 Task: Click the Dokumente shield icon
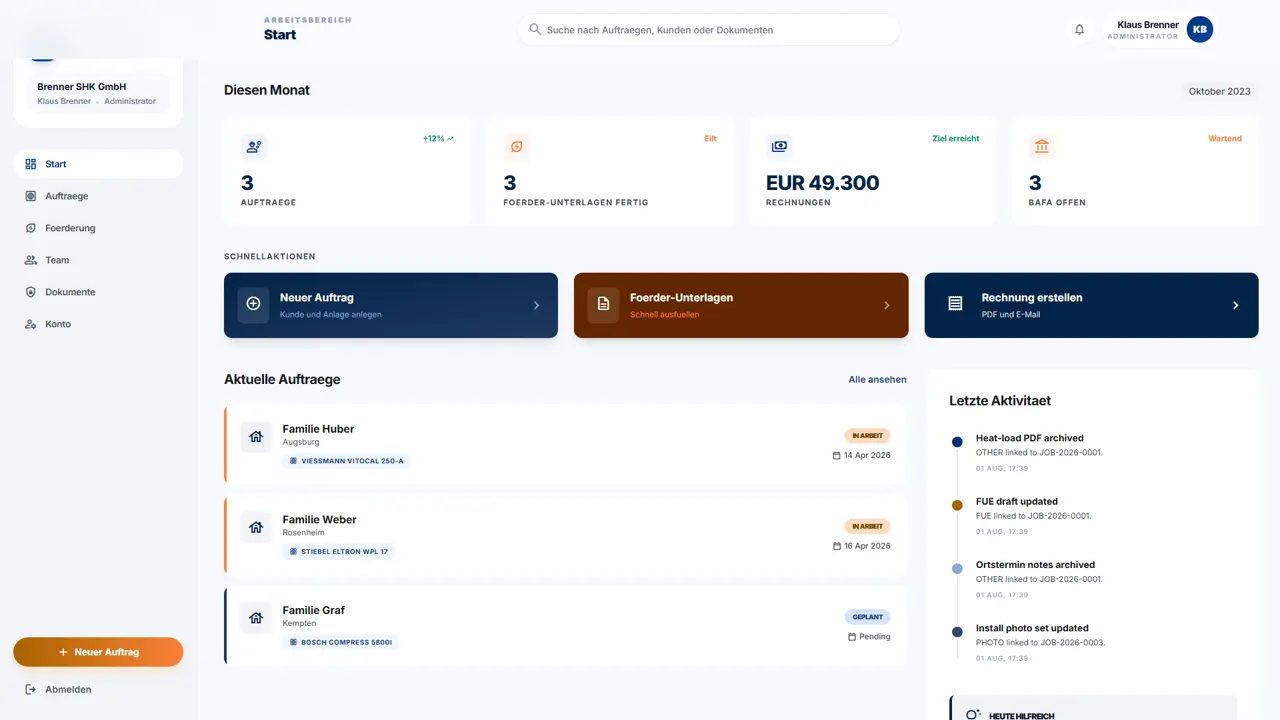(30, 292)
